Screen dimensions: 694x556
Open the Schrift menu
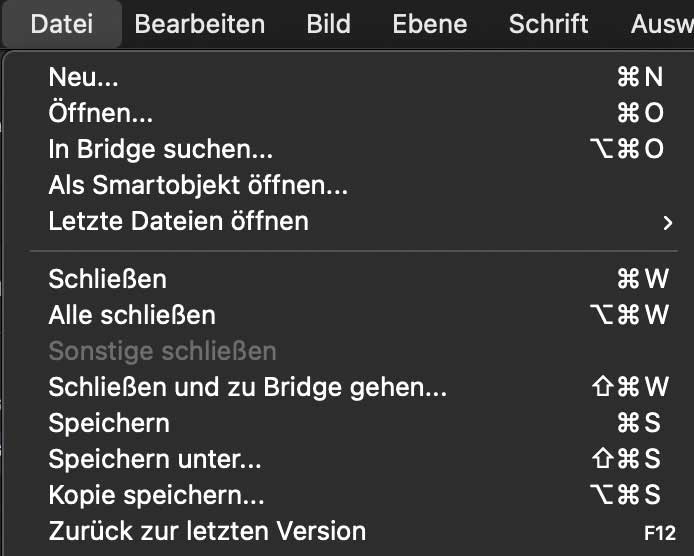[549, 24]
